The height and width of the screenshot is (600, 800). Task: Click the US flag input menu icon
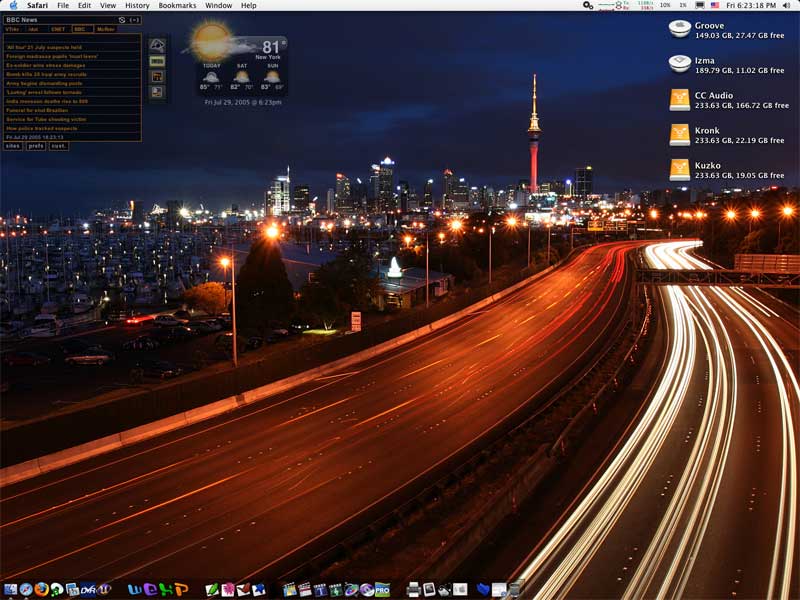(x=715, y=6)
